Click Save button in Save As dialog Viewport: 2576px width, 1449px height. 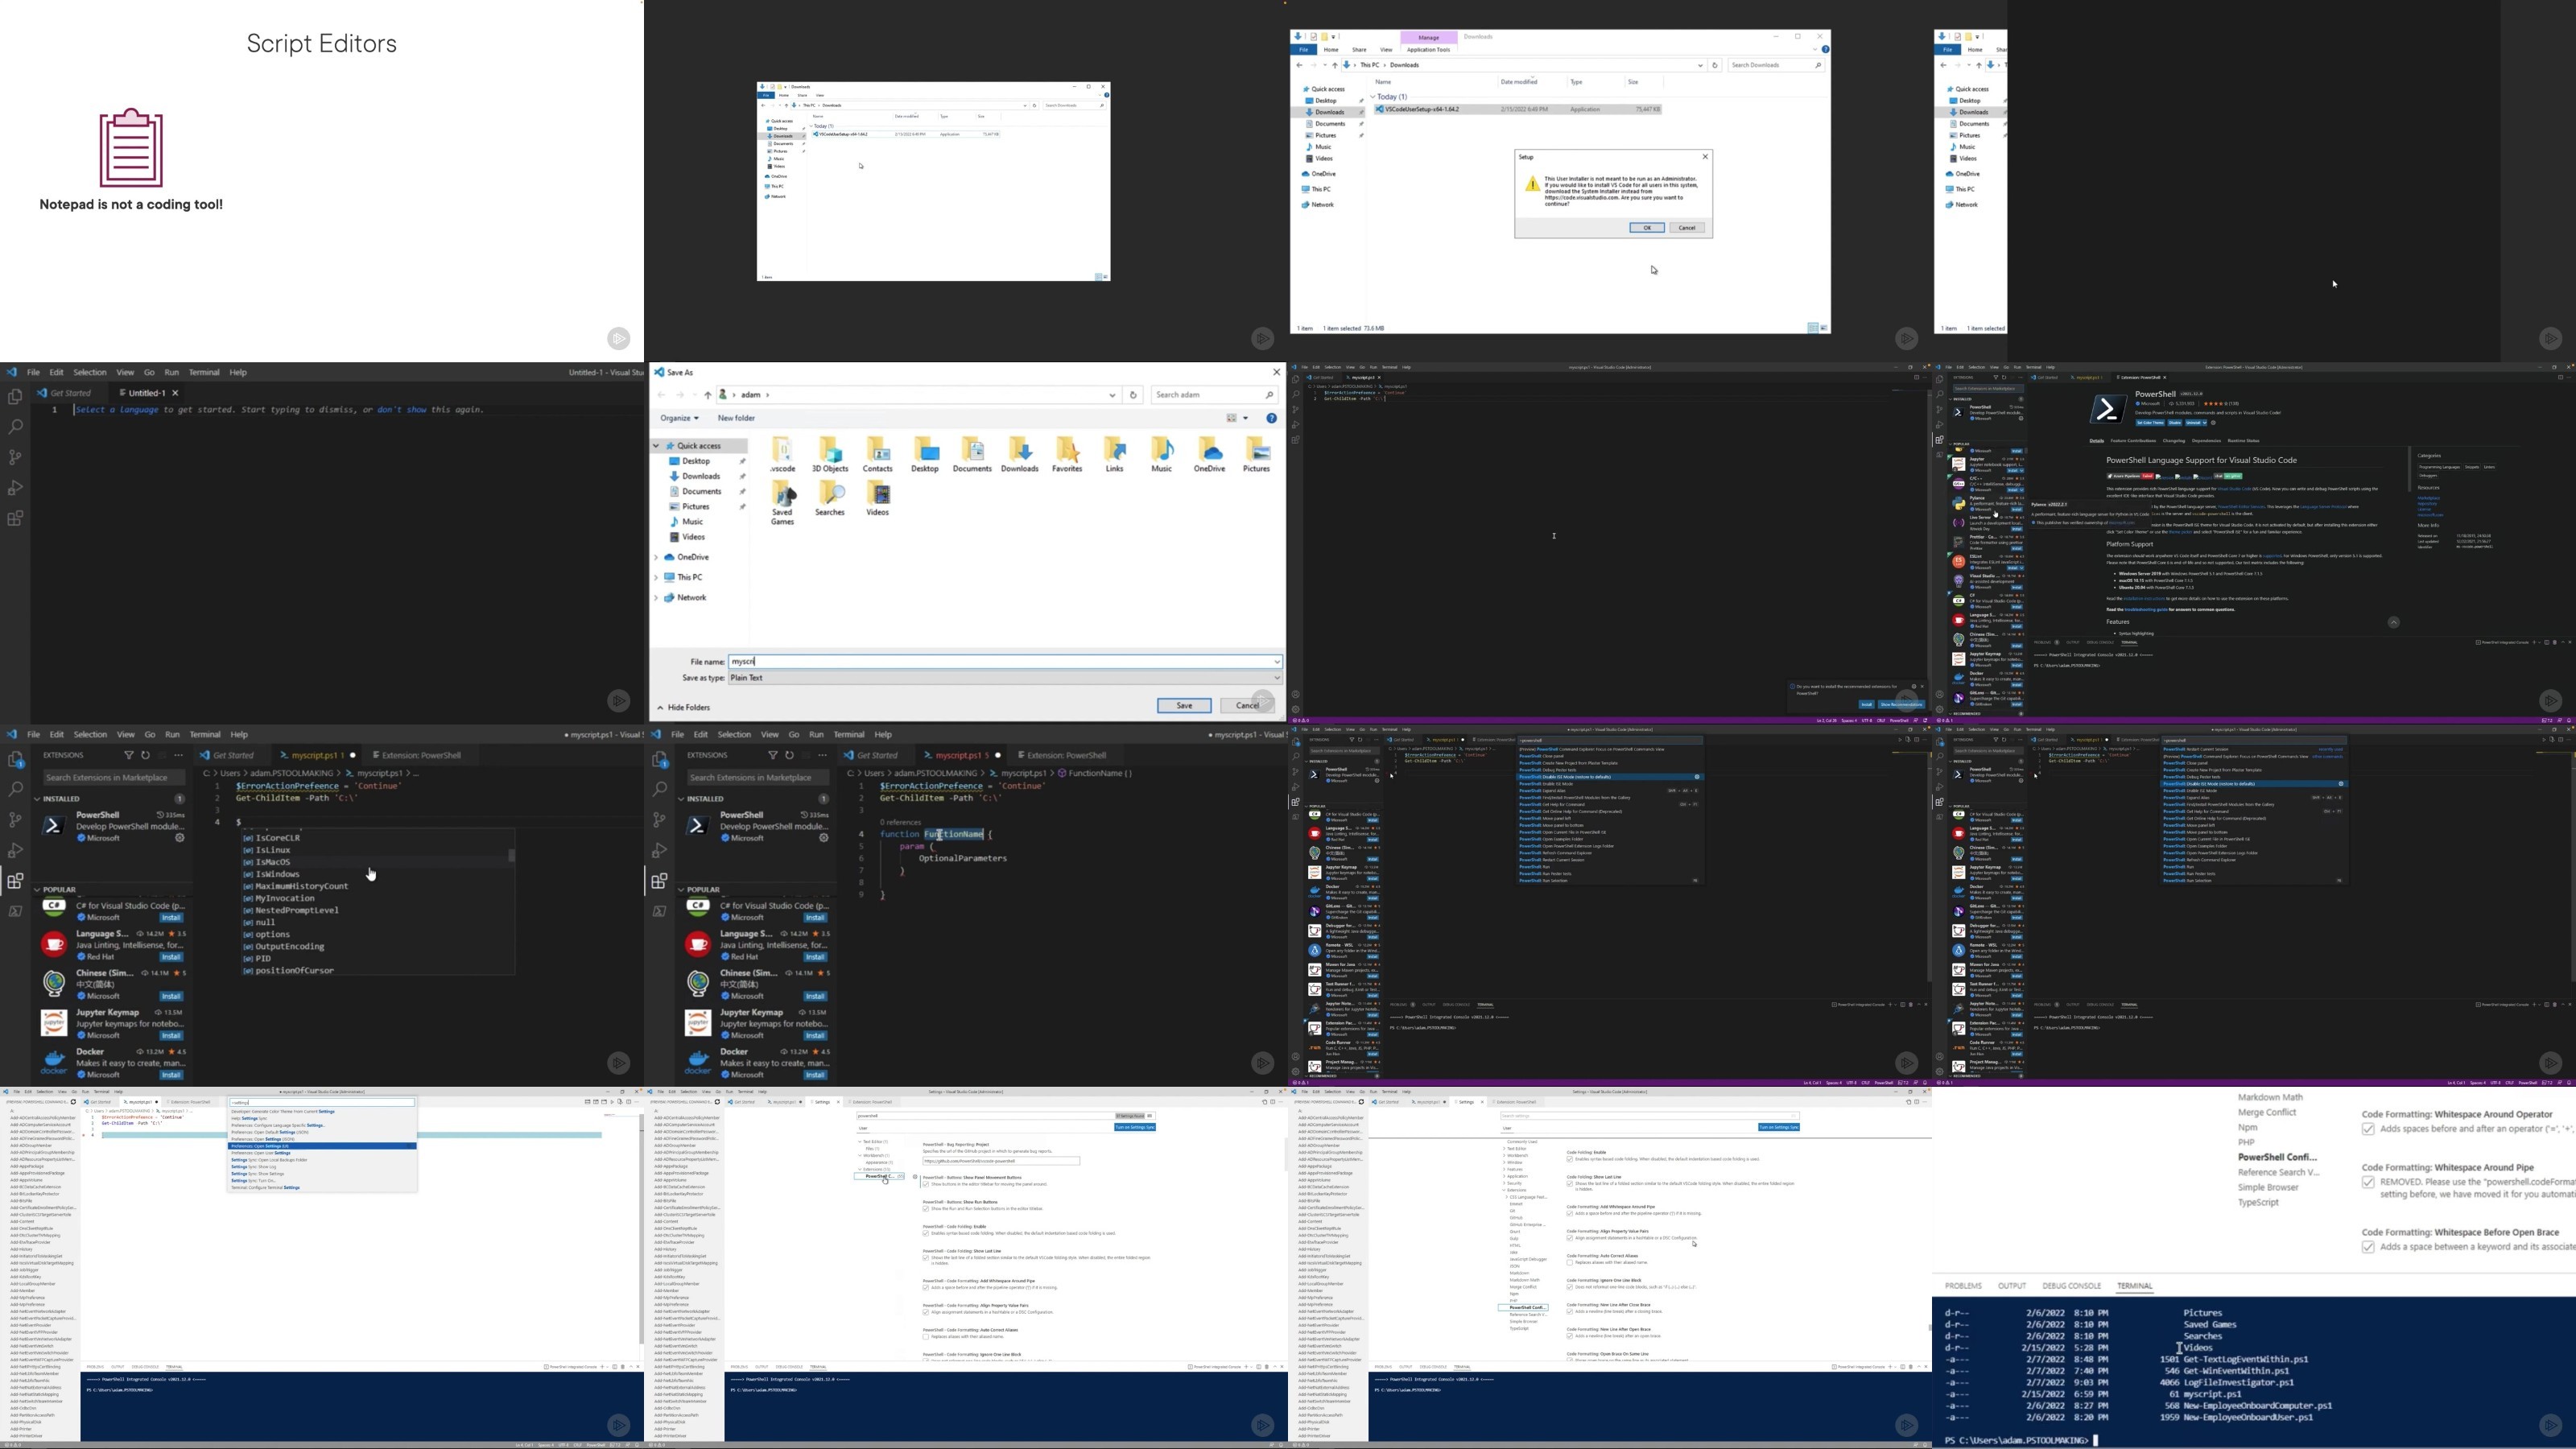click(x=1184, y=705)
